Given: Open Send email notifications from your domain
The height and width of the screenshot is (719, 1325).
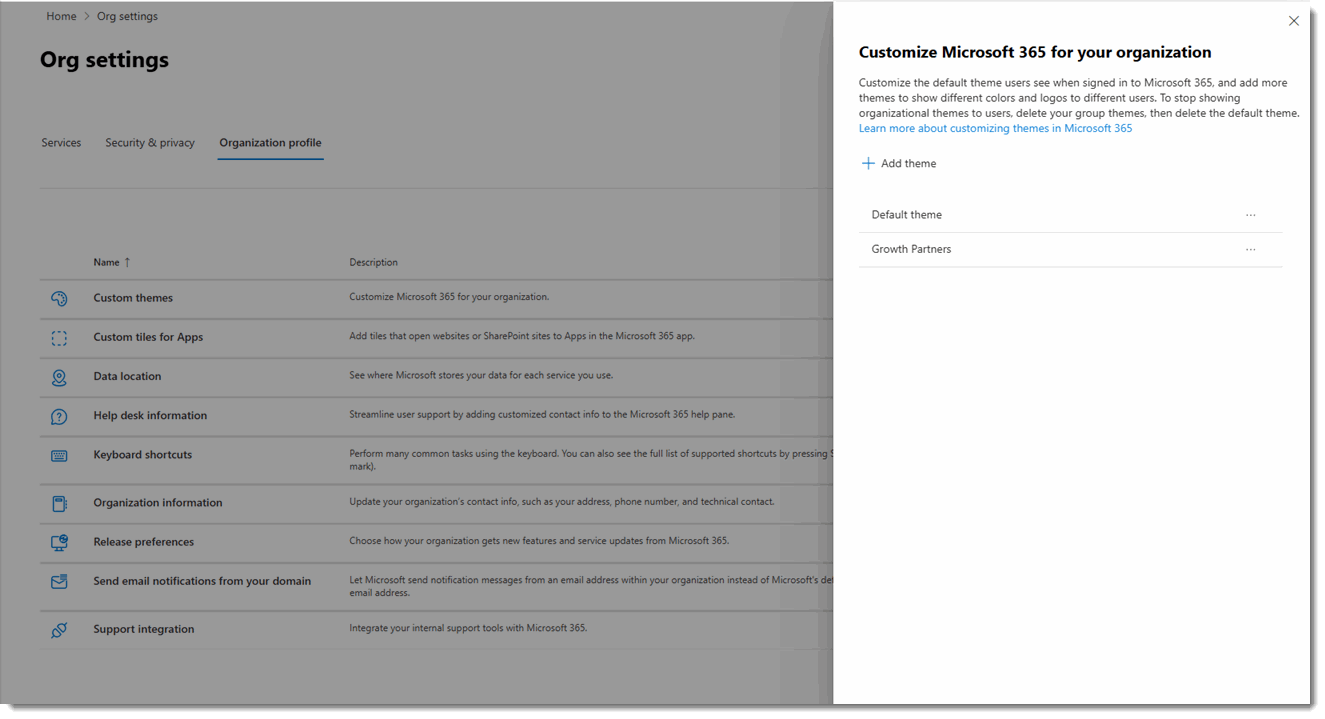Looking at the screenshot, I should tap(202, 580).
